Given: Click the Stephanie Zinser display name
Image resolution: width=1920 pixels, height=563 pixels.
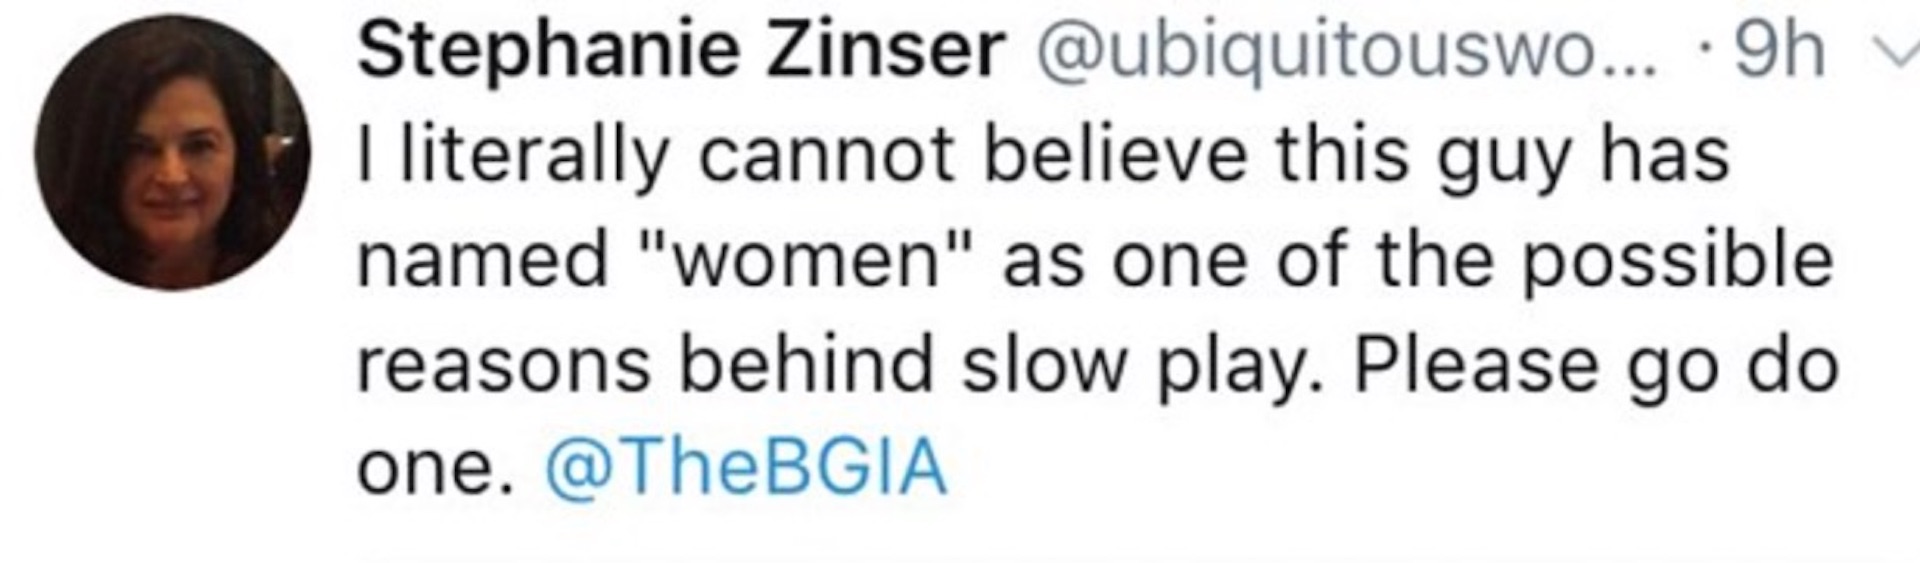Looking at the screenshot, I should tap(681, 51).
